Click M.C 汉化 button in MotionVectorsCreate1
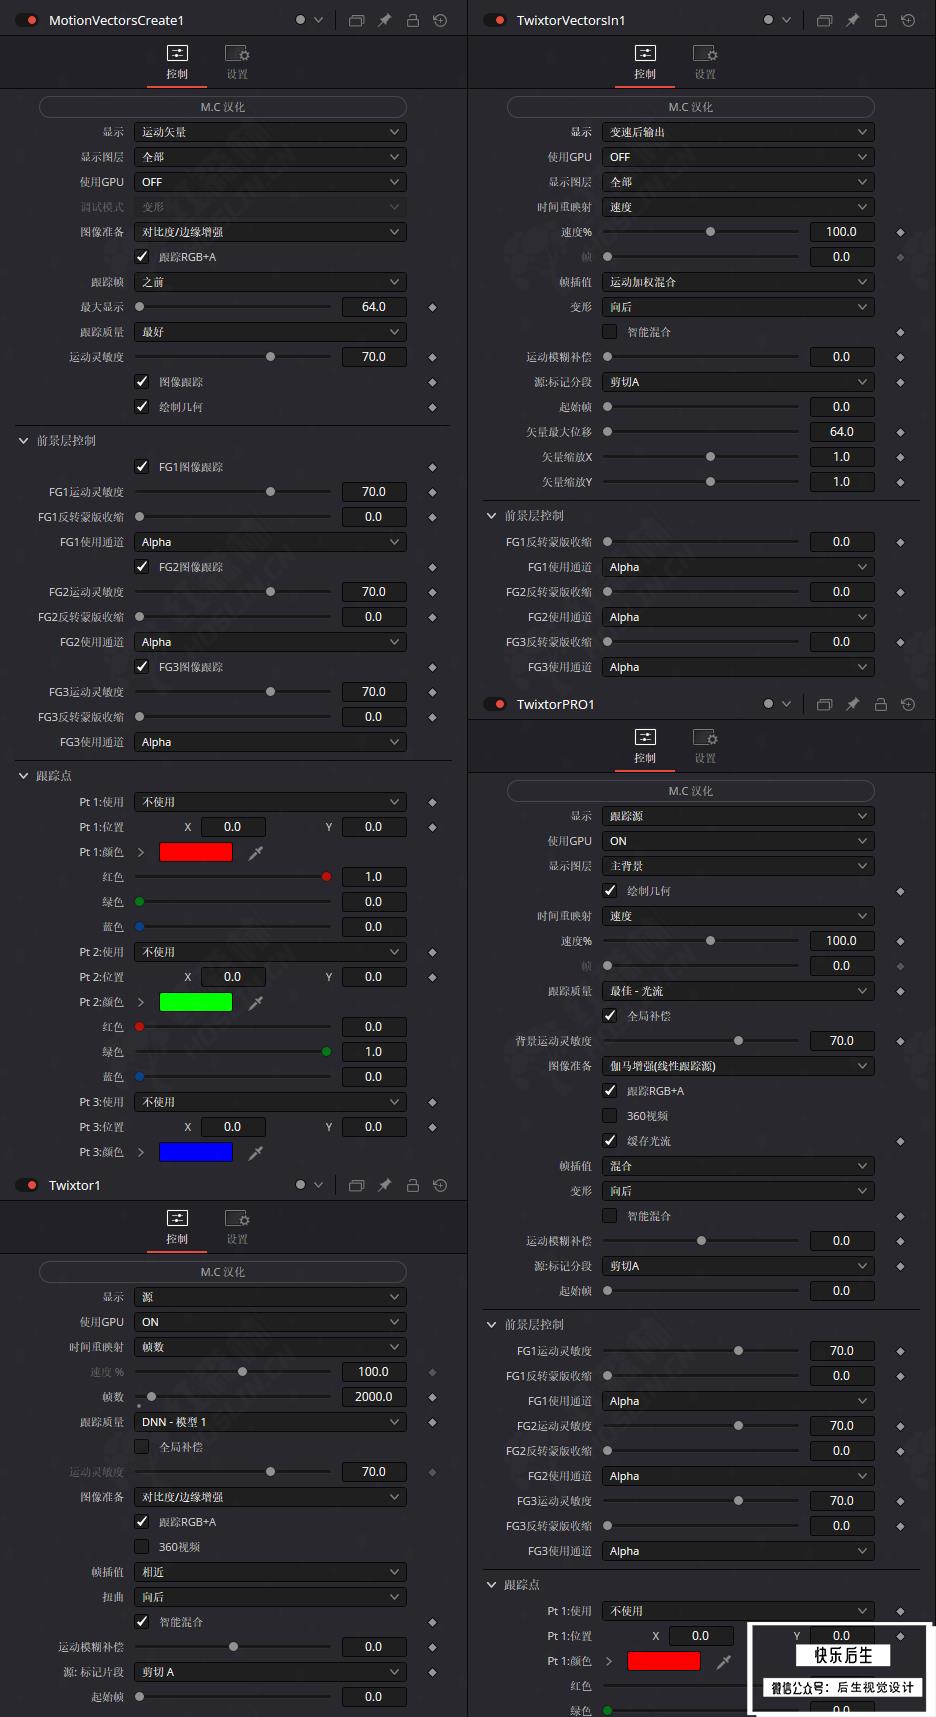 click(x=223, y=107)
